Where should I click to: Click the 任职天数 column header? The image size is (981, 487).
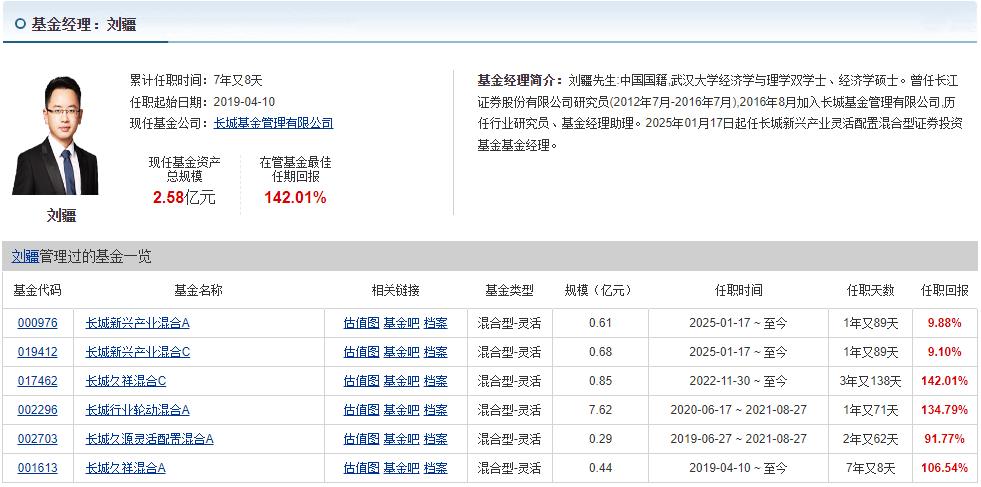click(871, 290)
